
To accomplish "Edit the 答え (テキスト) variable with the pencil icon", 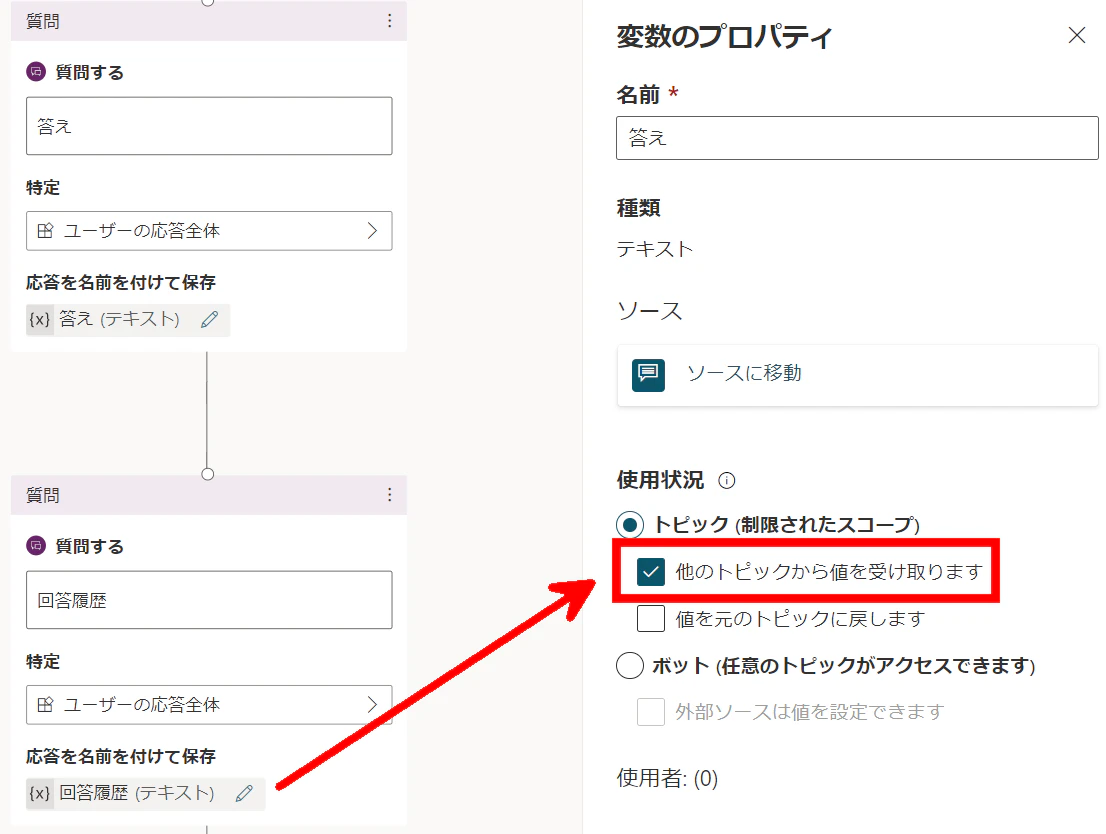I will [209, 320].
